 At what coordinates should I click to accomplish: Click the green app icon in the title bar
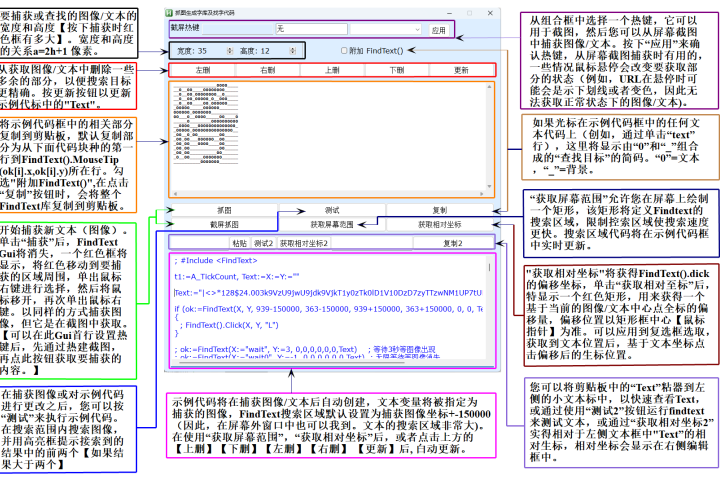tap(169, 13)
